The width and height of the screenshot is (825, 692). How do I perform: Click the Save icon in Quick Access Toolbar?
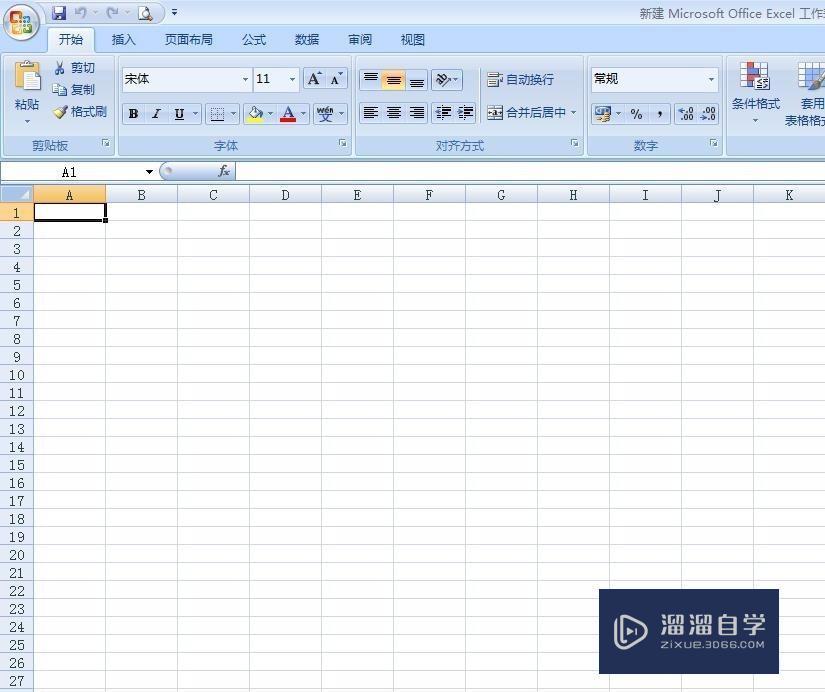click(58, 12)
